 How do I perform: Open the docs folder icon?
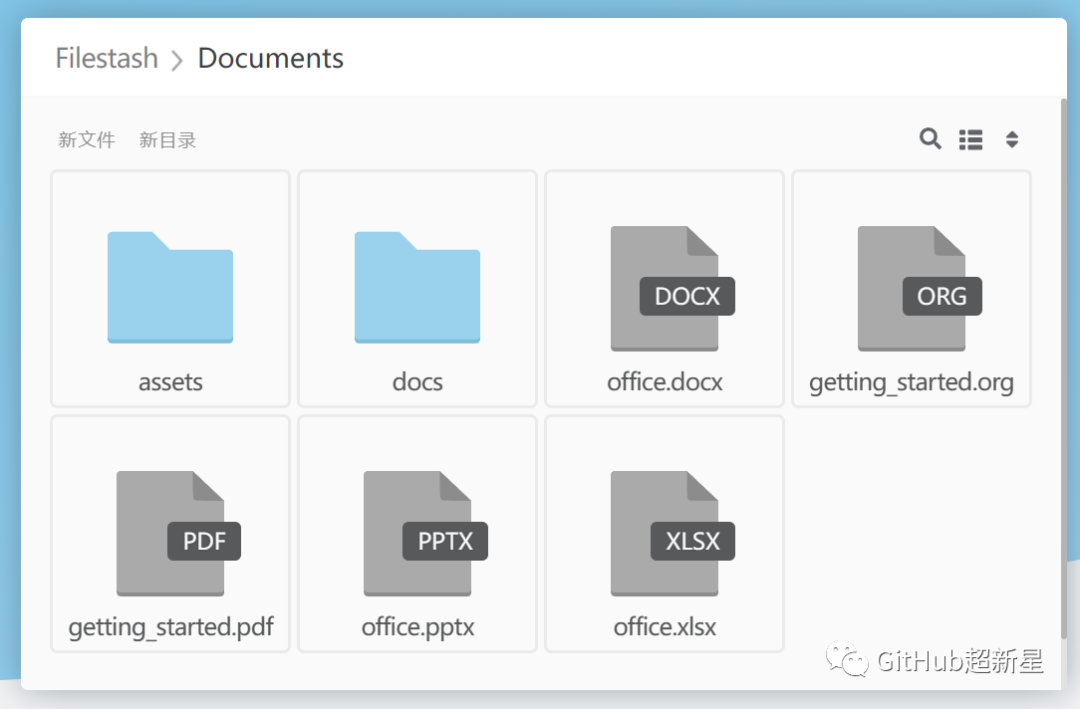coord(417,287)
